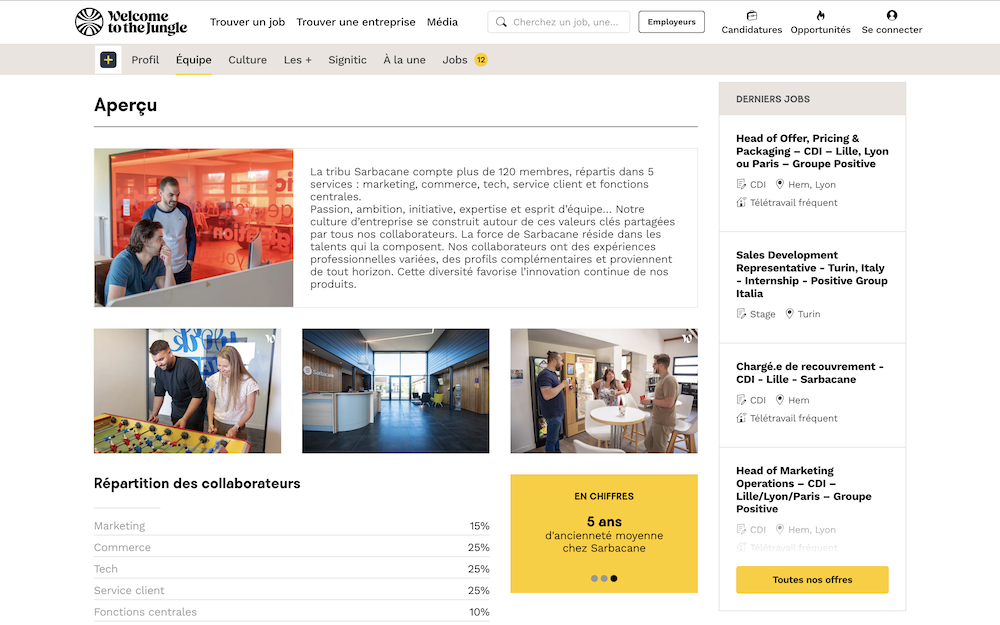Click the yellow plus company logo
The width and height of the screenshot is (1000, 625).
pos(108,60)
